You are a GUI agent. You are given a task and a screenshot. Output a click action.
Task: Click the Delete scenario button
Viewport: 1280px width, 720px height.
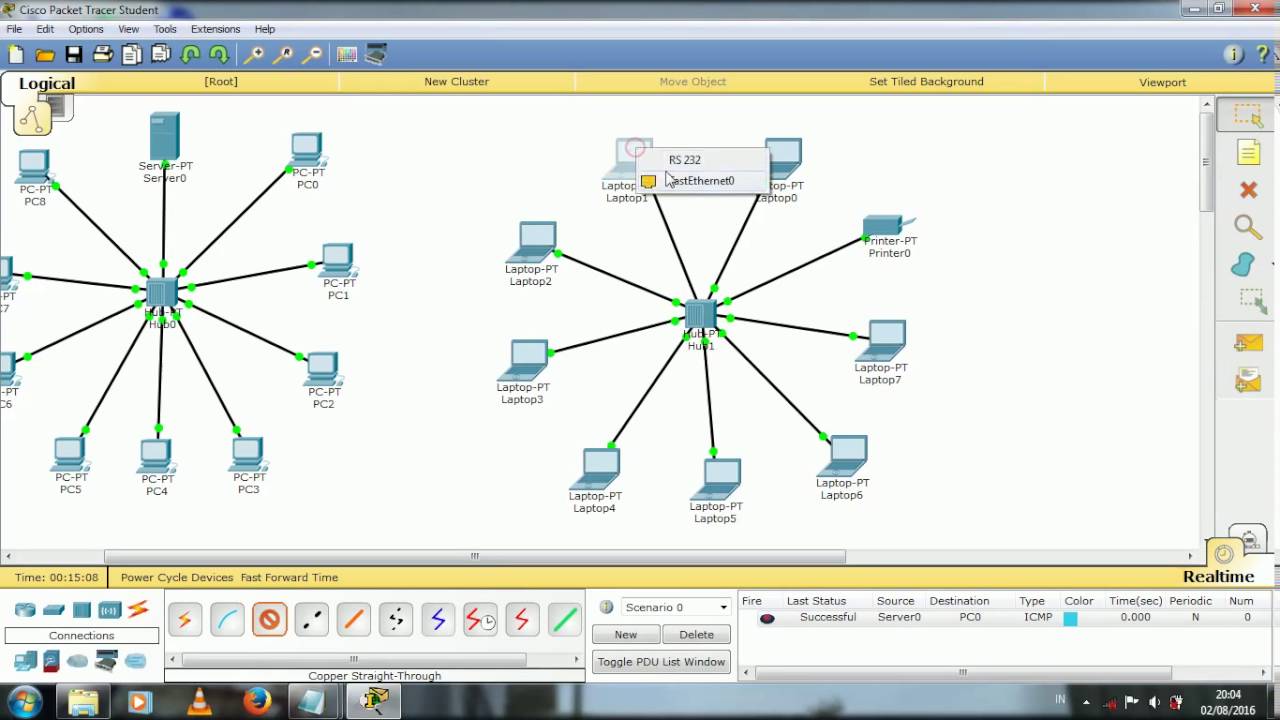tap(697, 635)
